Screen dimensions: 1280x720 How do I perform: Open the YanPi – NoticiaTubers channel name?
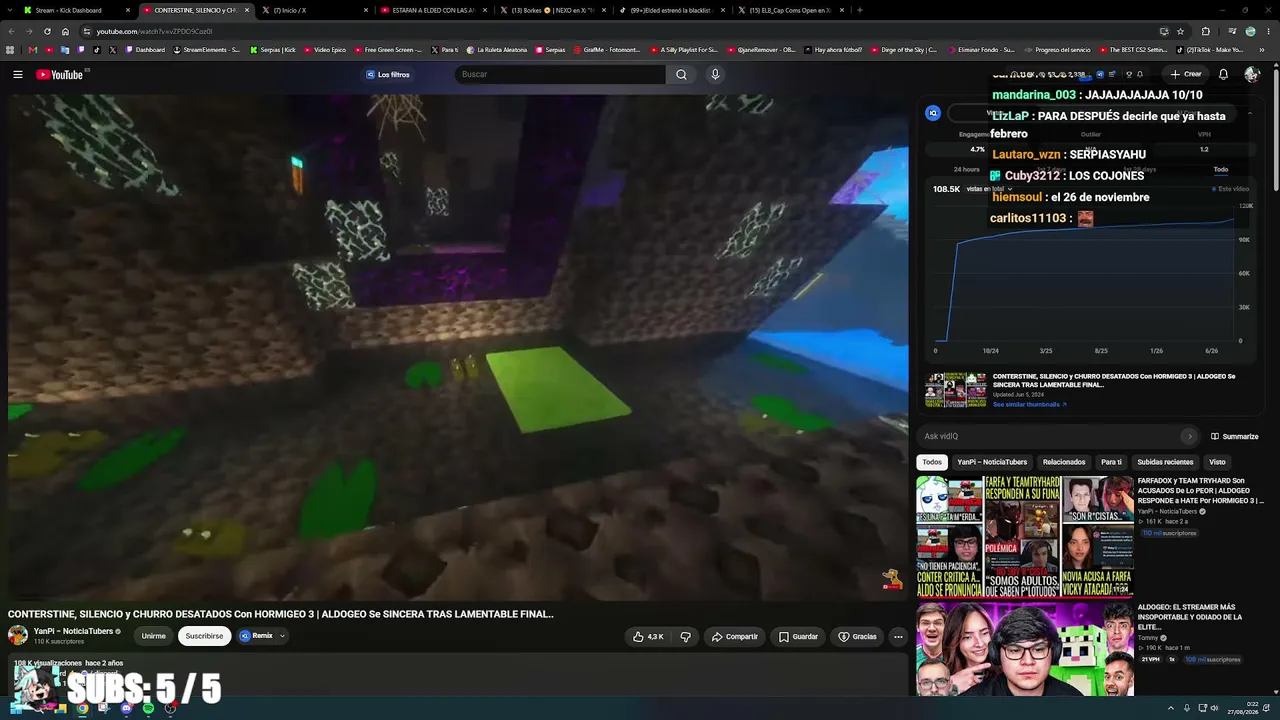73,631
